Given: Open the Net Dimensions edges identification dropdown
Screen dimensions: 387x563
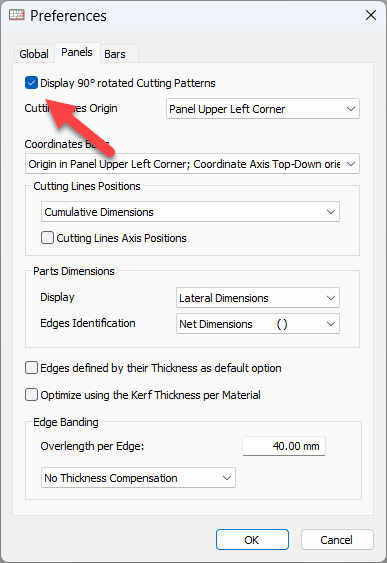Looking at the screenshot, I should pos(258,324).
